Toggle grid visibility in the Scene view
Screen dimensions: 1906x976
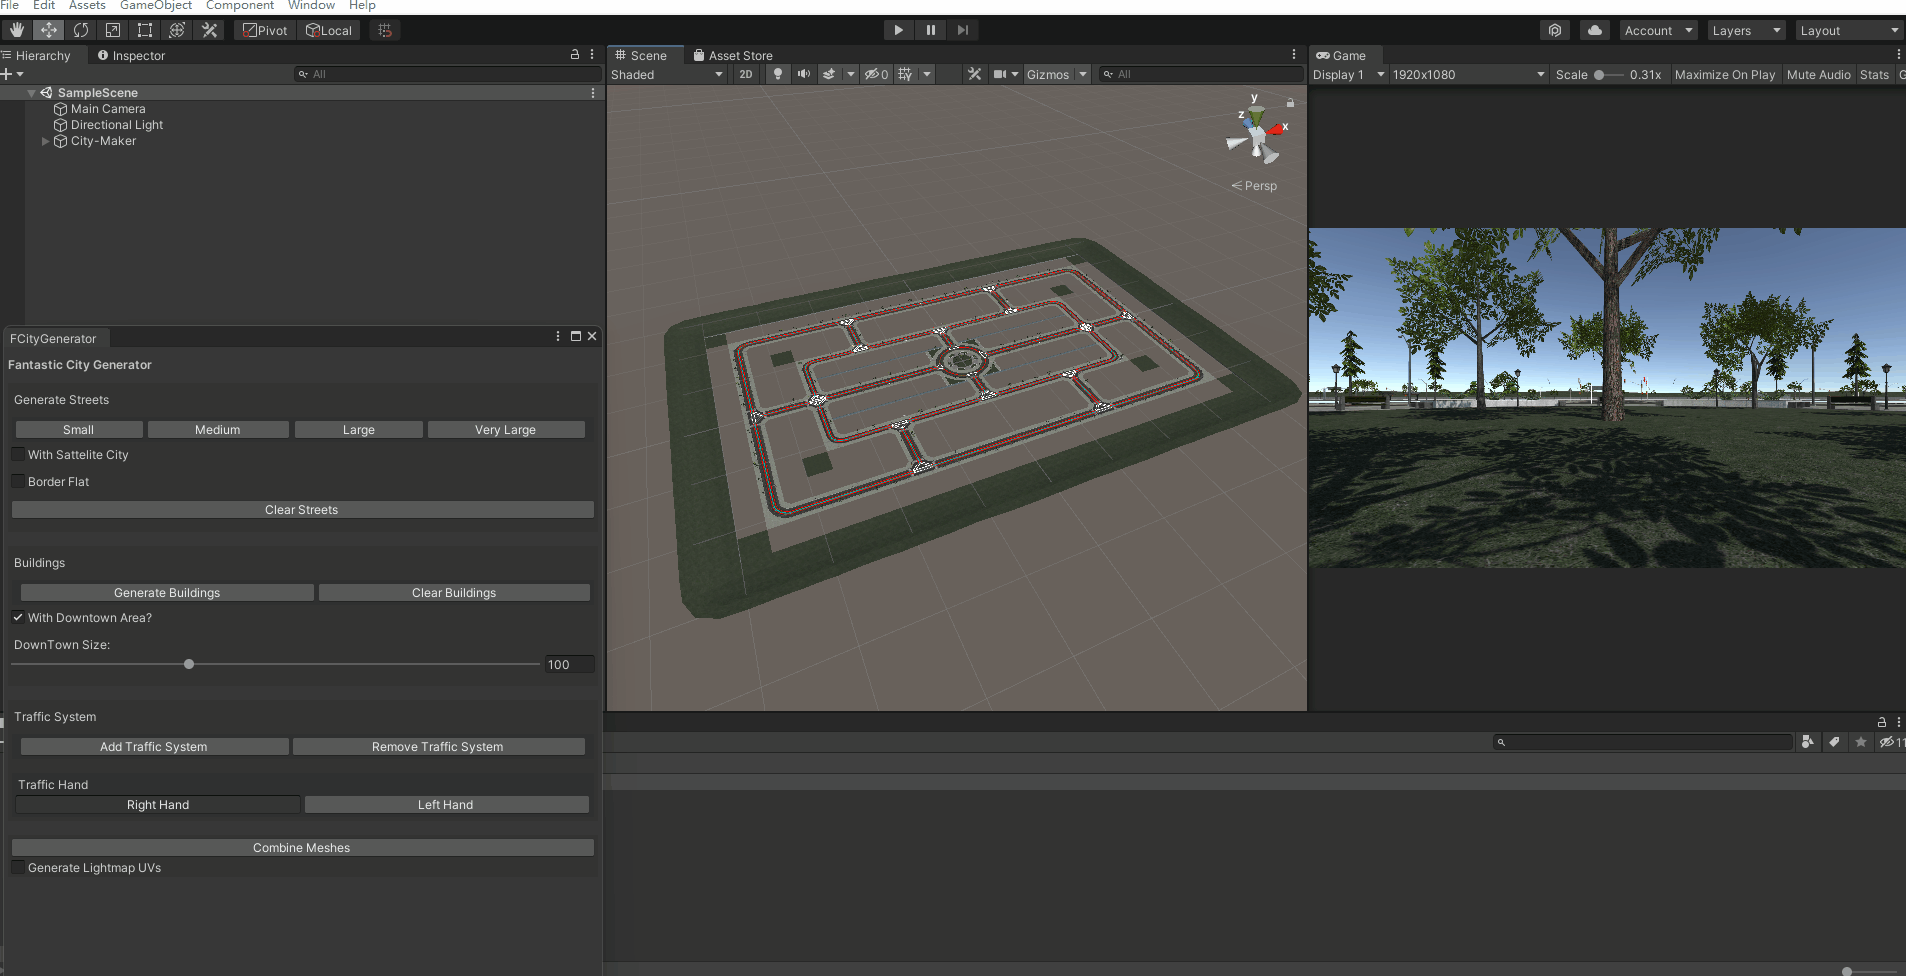pyautogui.click(x=905, y=74)
